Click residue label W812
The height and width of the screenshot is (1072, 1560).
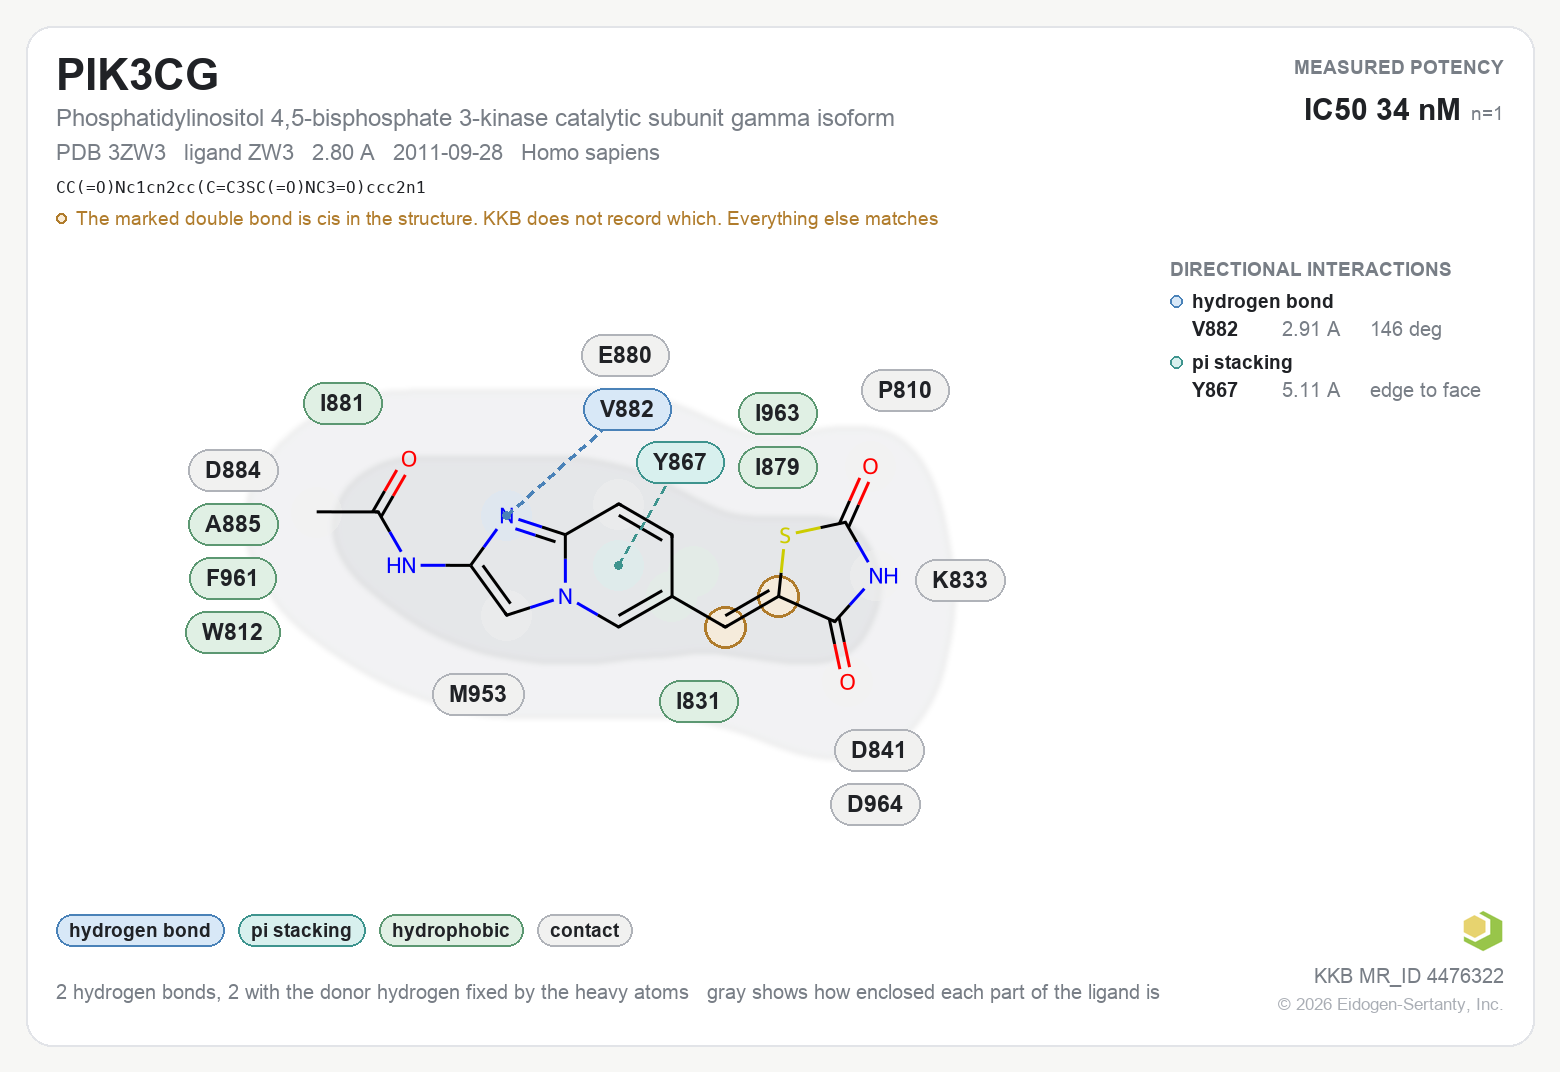233,632
